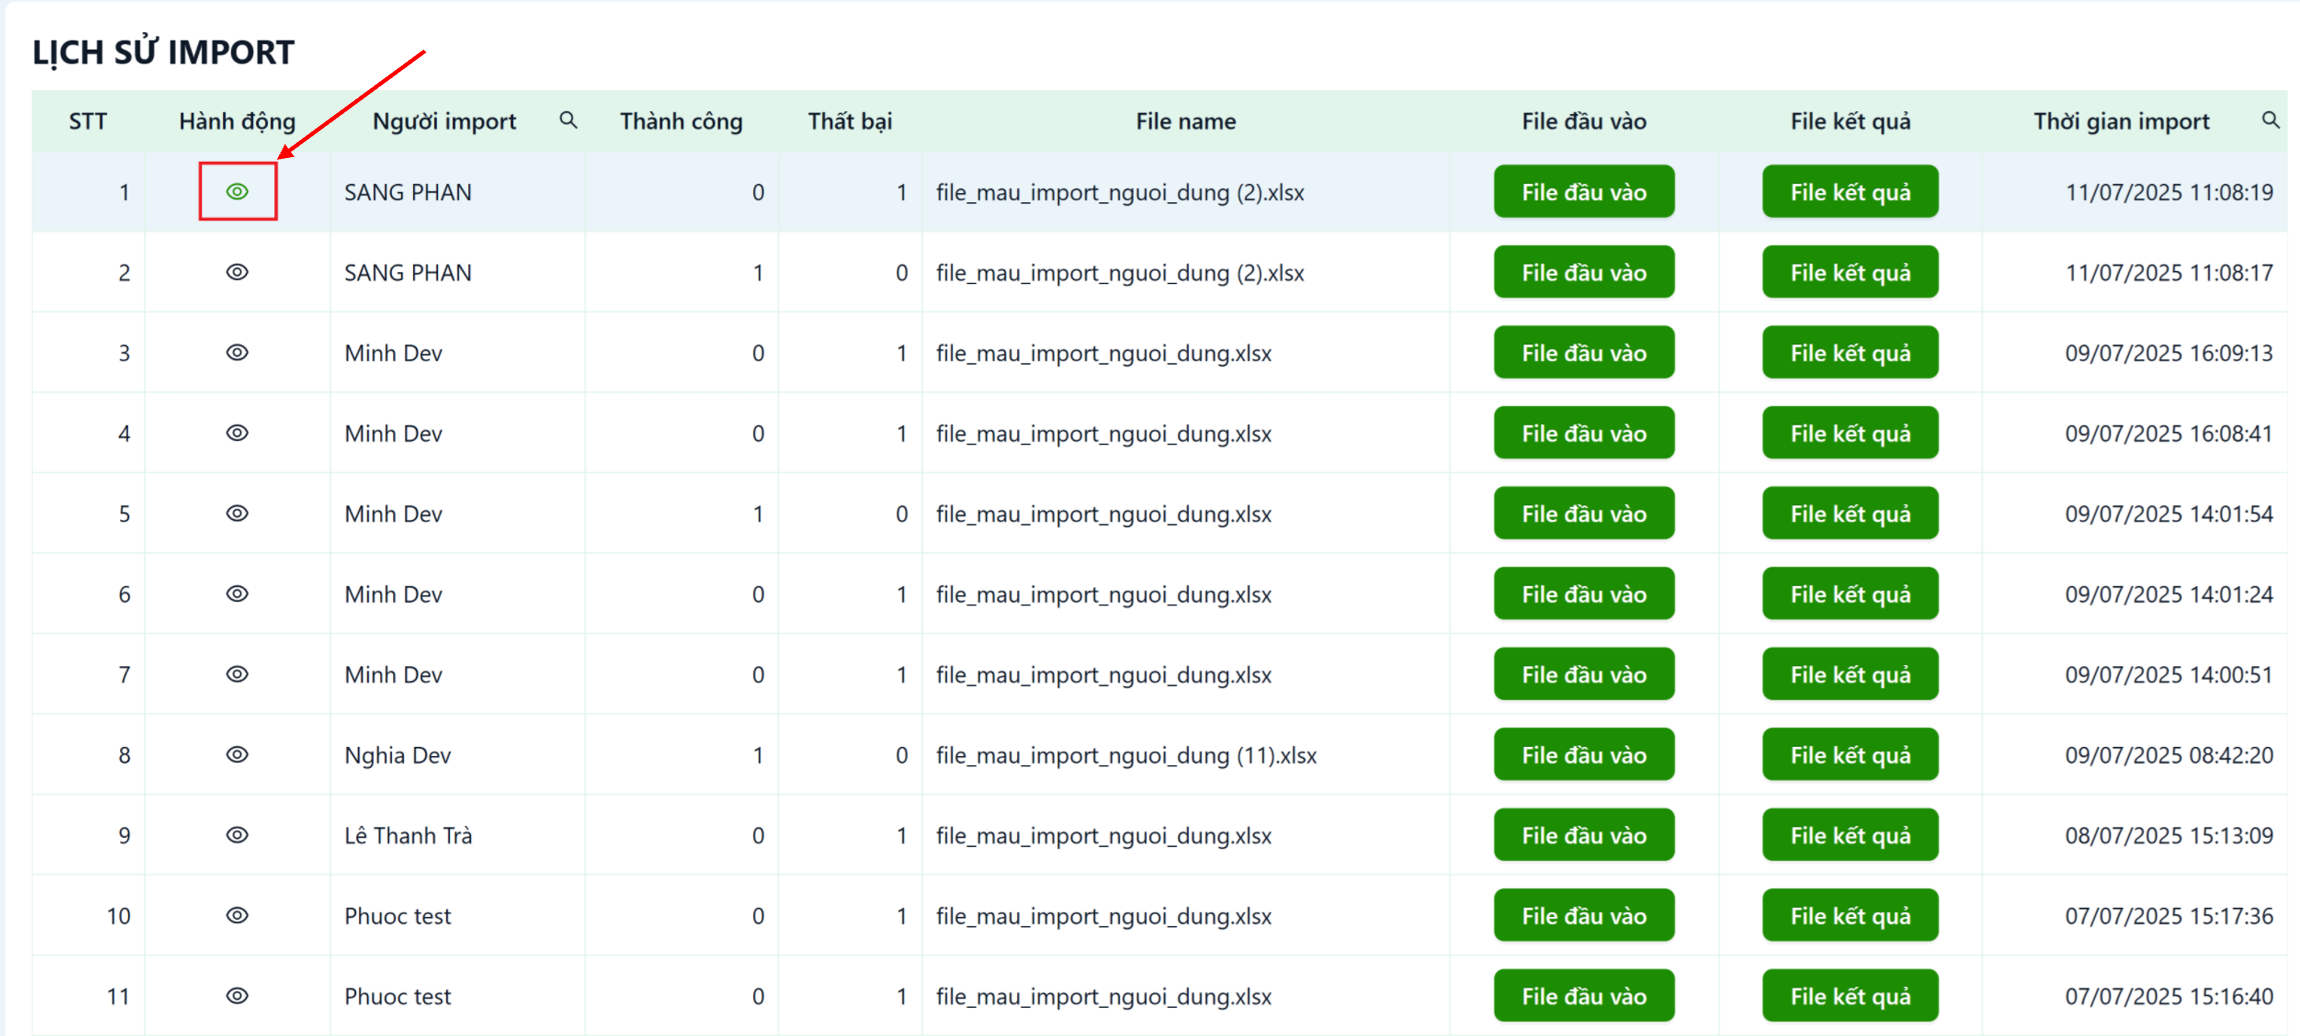2300x1036 pixels.
Task: Select file_mau_import_nguoi_dung (11).xlsx file name
Action: (x=1126, y=755)
